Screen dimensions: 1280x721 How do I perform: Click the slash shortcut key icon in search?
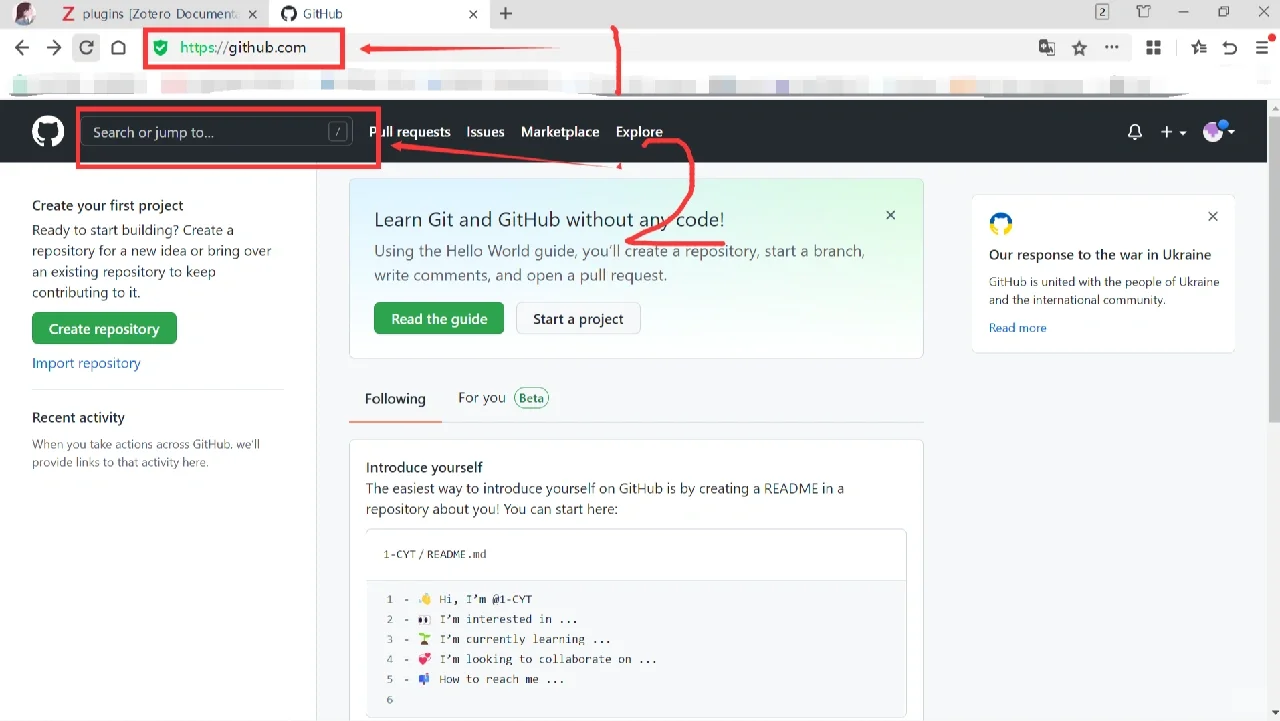click(x=338, y=132)
